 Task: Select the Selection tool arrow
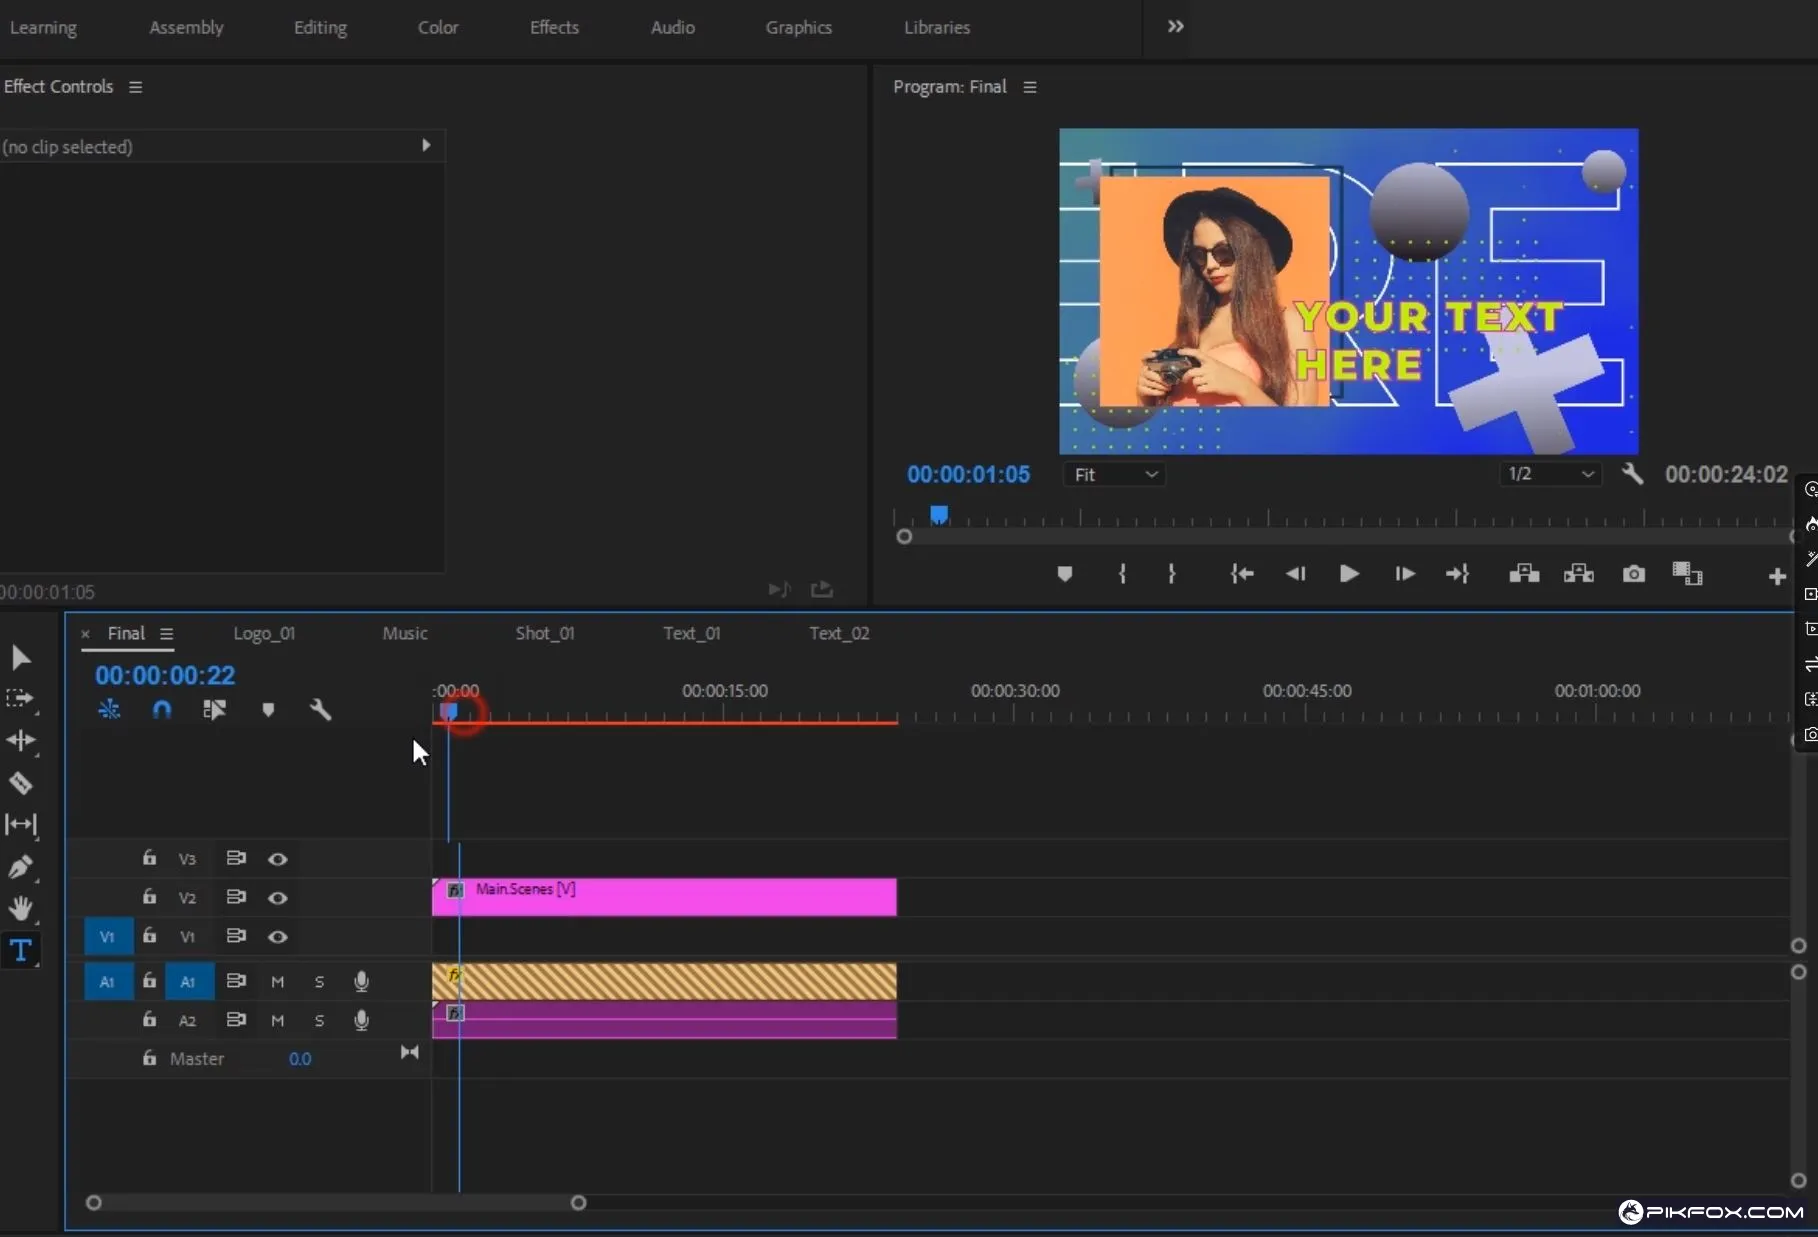(21, 657)
